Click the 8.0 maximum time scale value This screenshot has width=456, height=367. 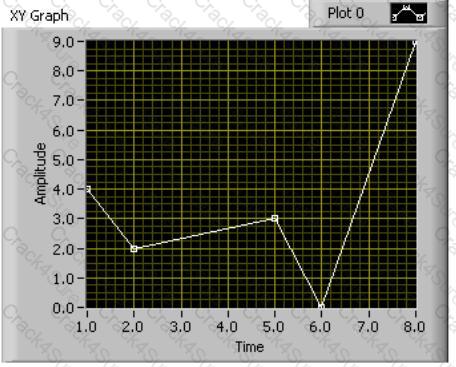point(414,327)
